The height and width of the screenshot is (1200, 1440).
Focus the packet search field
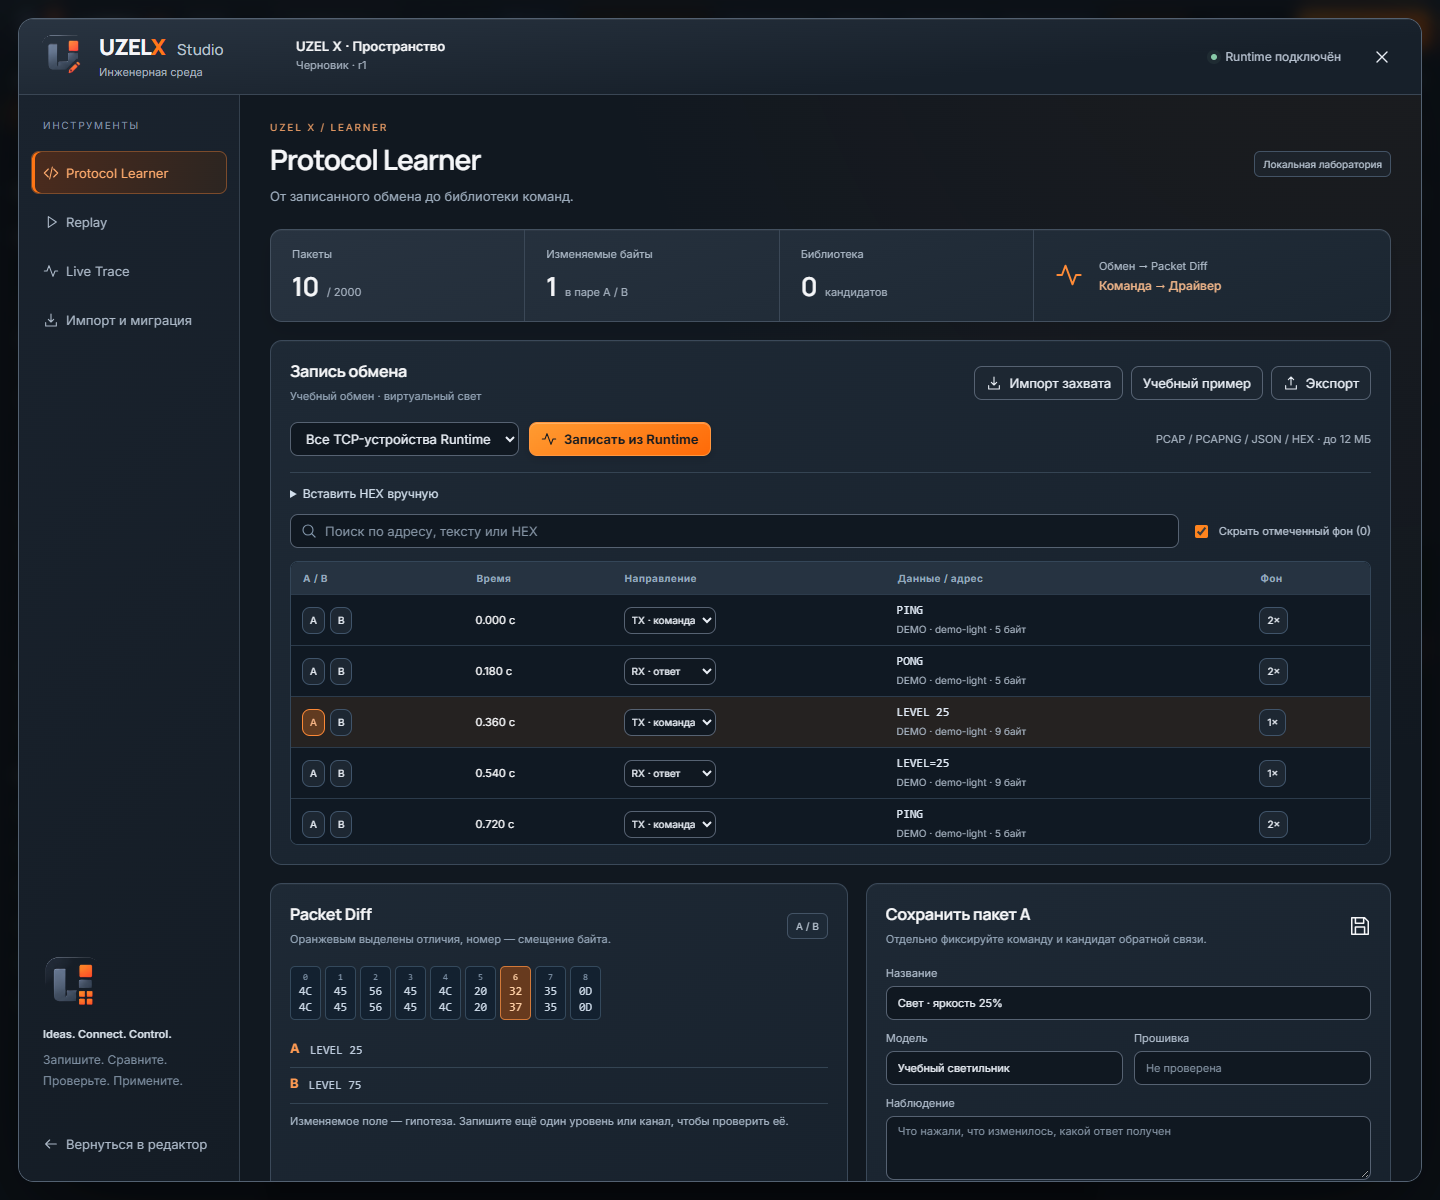(x=734, y=531)
